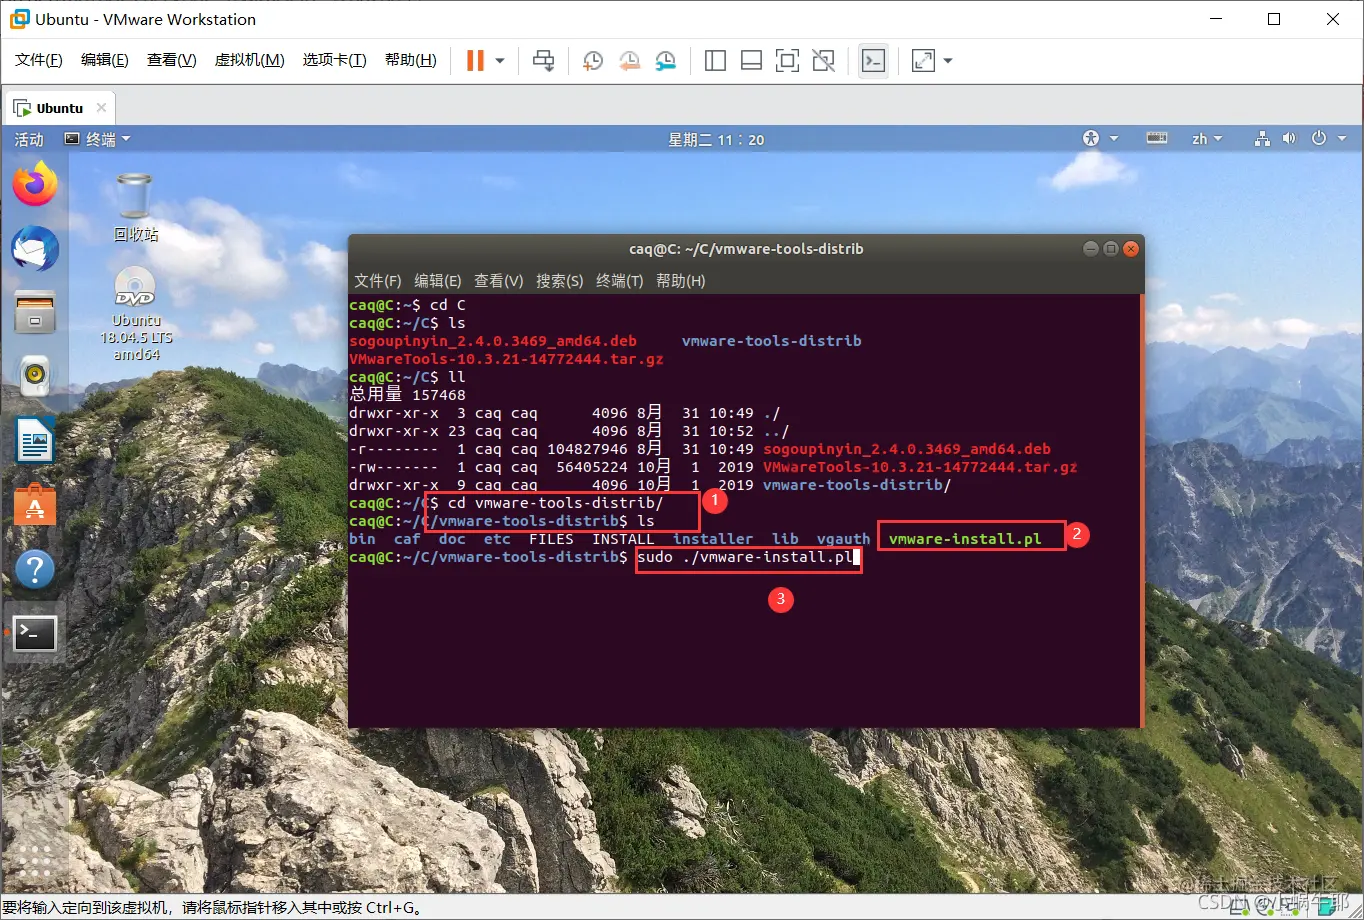Close the terminal window with the red button
This screenshot has width=1364, height=920.
coord(1131,249)
